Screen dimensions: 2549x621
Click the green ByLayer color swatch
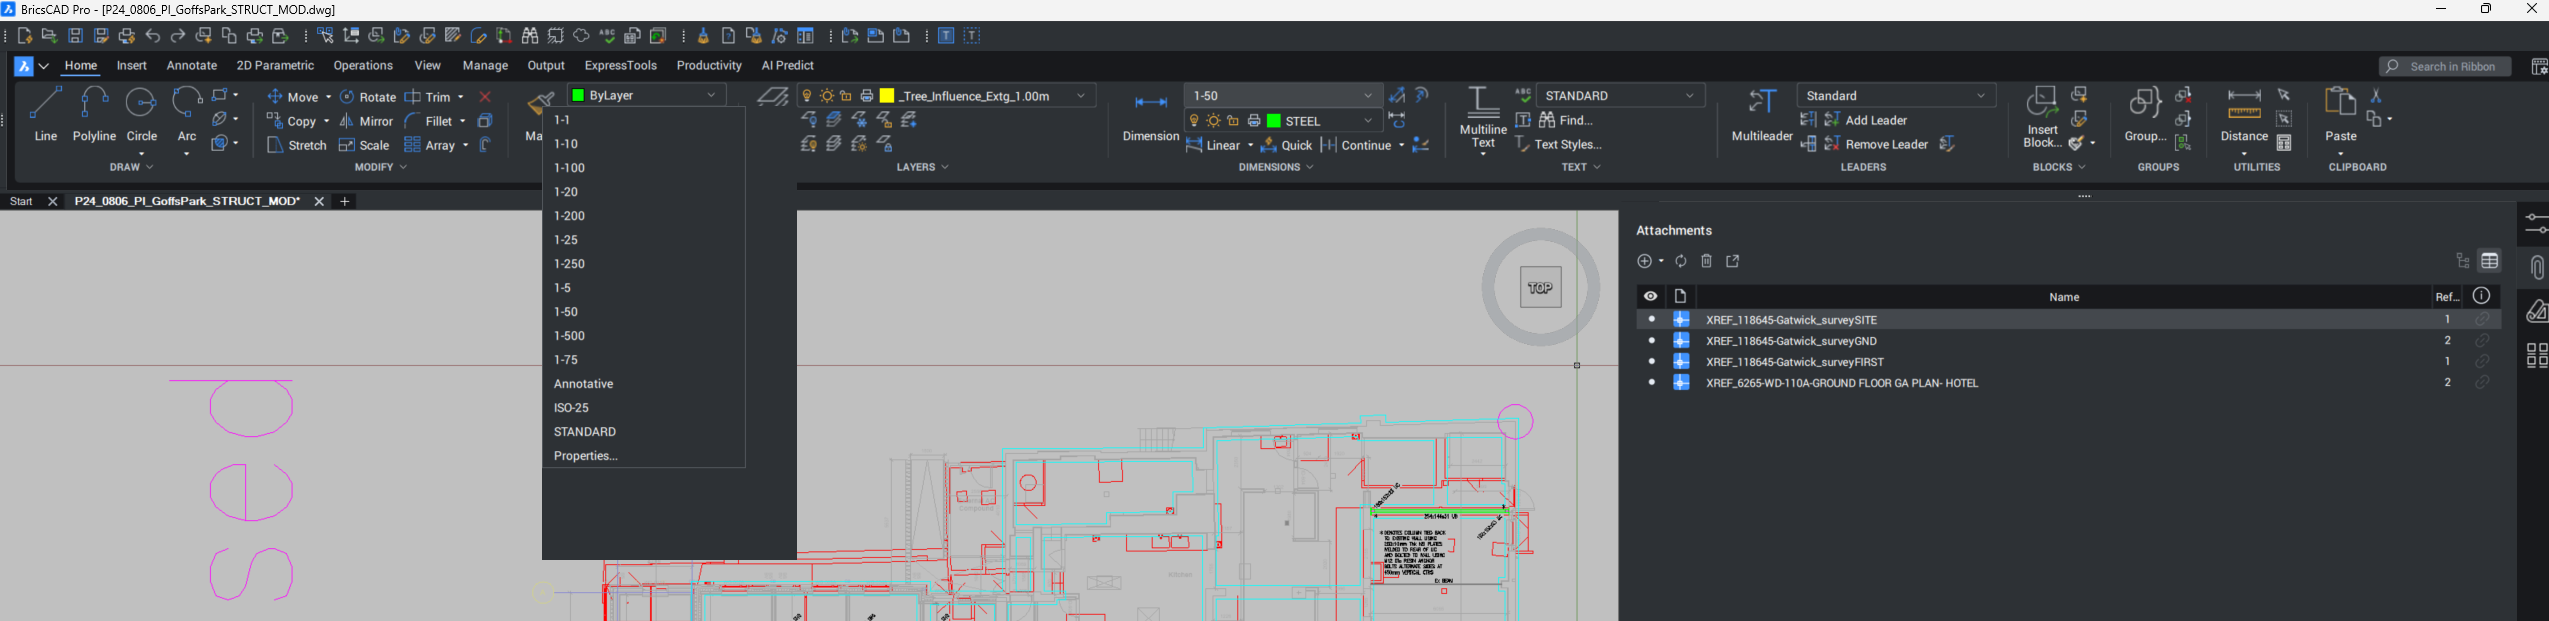(577, 96)
